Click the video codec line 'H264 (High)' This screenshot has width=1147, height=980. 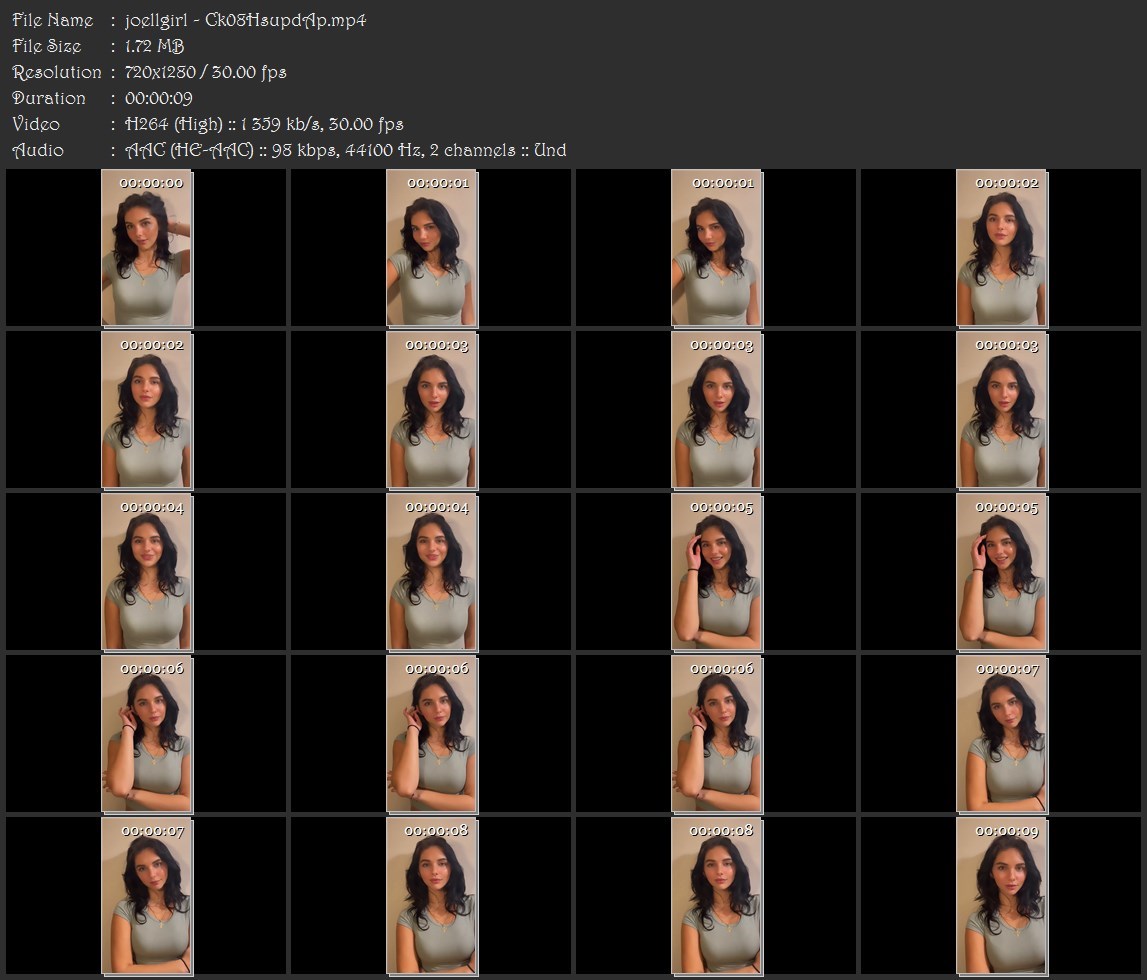[173, 124]
